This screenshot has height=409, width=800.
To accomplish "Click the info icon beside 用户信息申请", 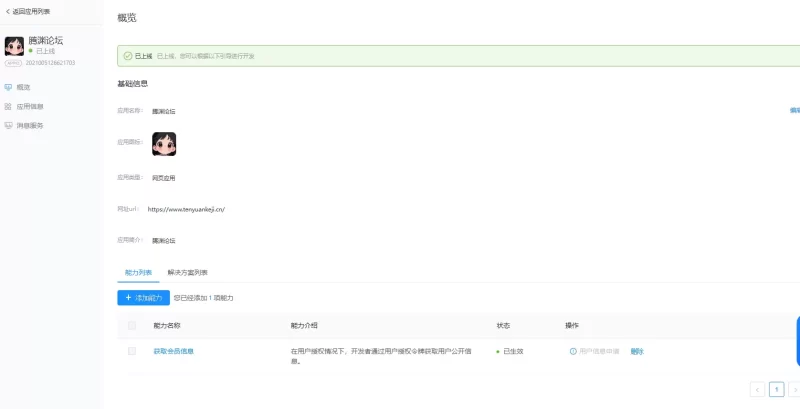I will [x=573, y=351].
